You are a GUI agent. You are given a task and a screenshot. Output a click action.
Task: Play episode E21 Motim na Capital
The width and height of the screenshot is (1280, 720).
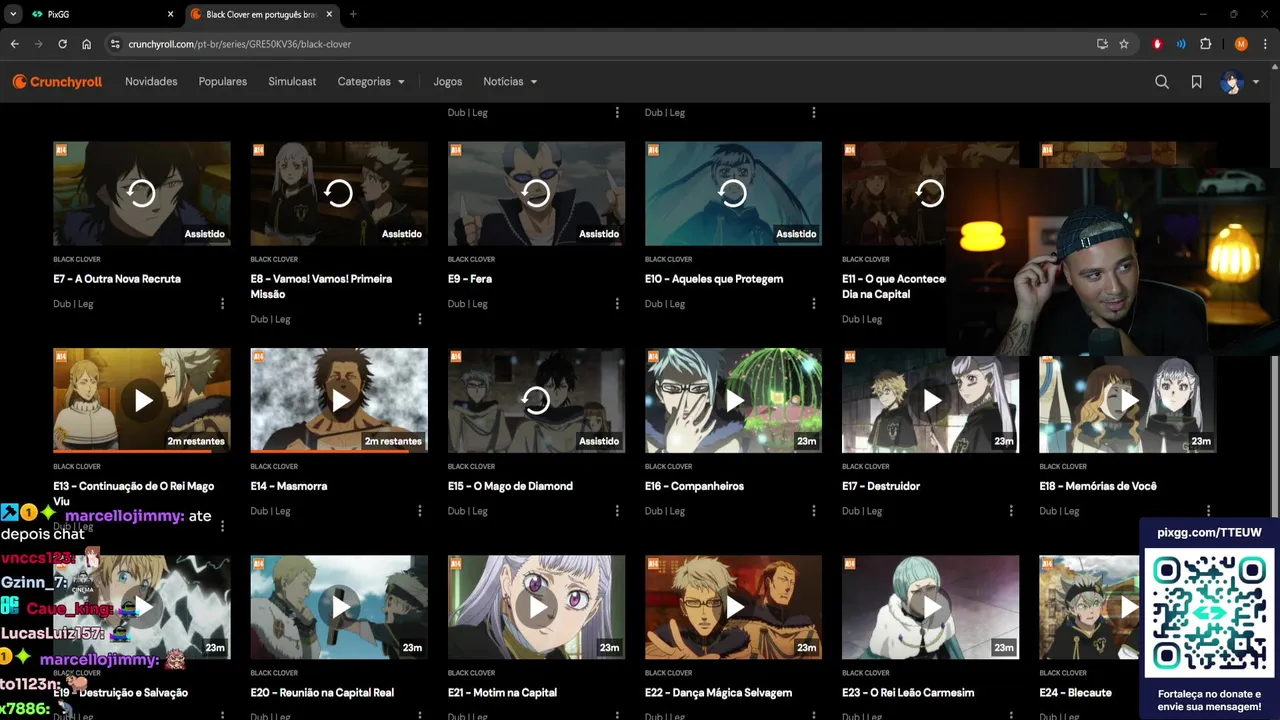coord(536,607)
